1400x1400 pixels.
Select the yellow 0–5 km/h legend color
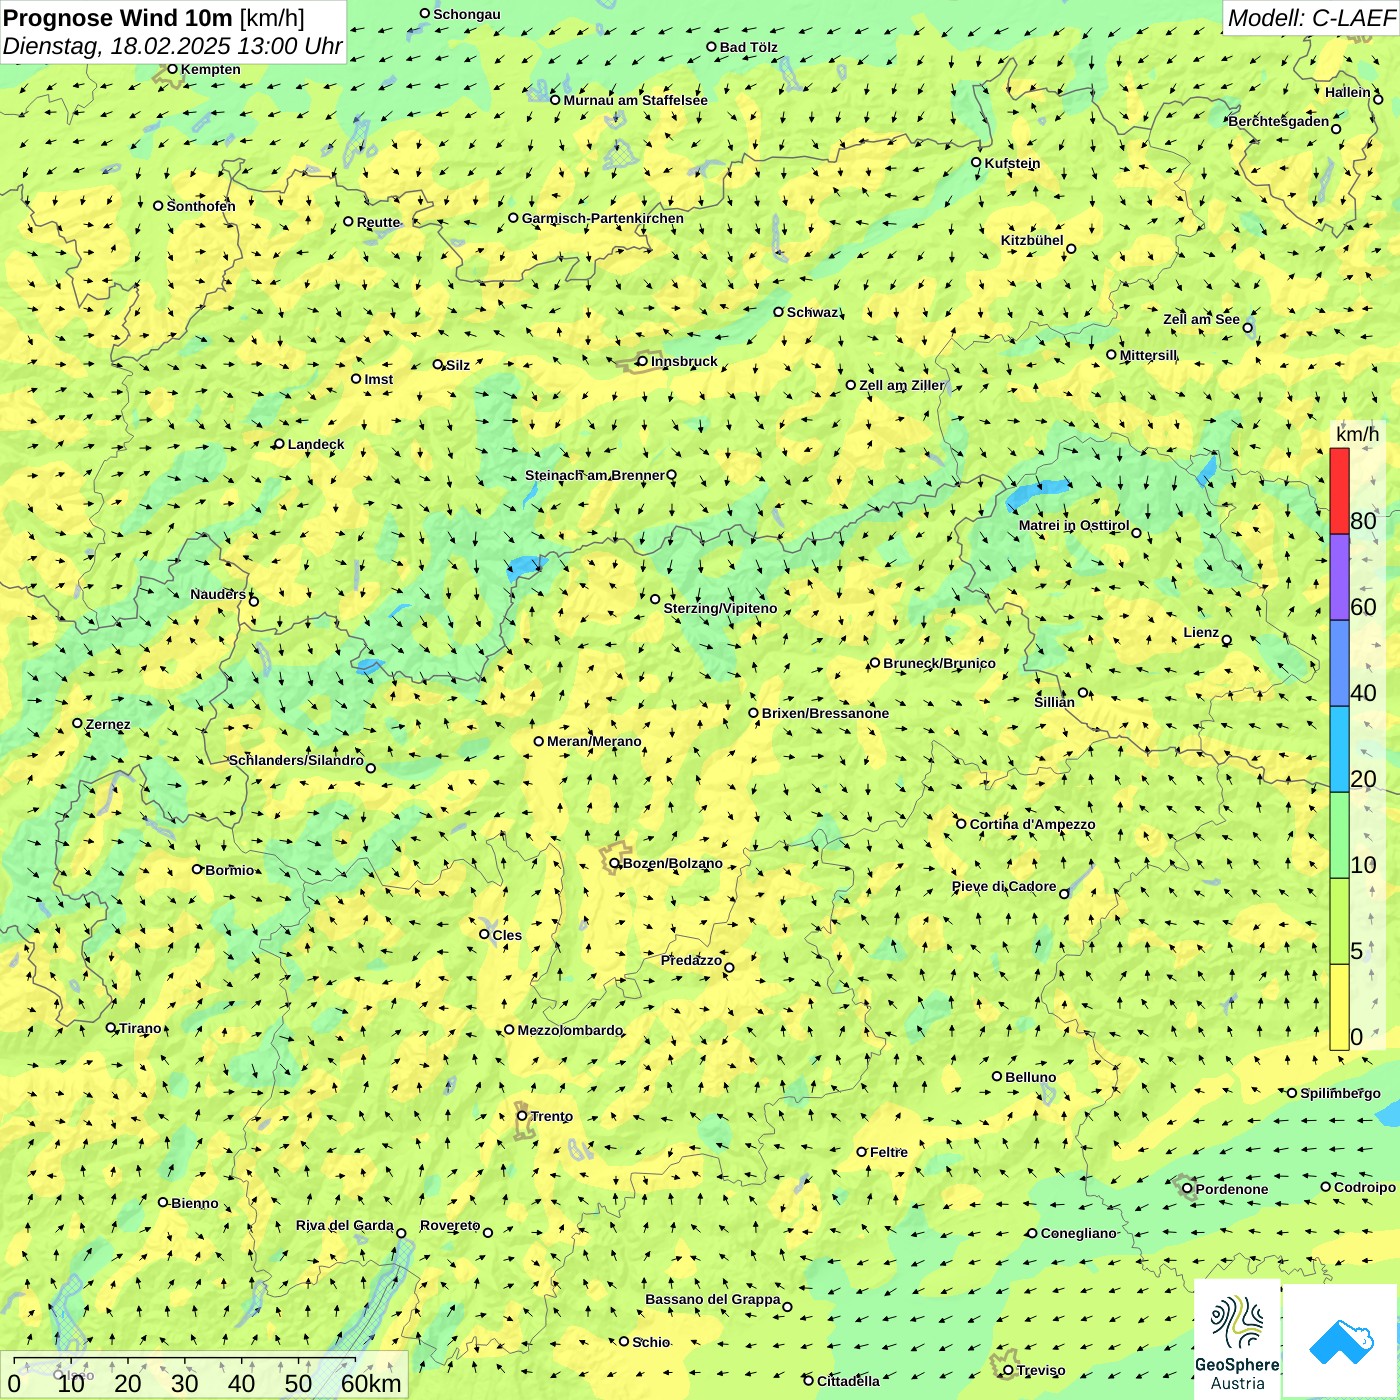tap(1339, 1007)
